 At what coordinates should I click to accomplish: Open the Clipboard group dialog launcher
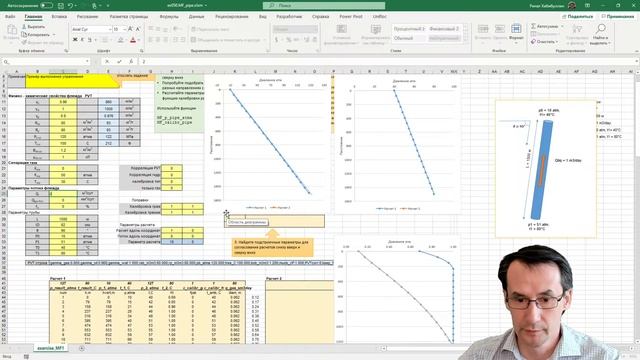(x=66, y=51)
